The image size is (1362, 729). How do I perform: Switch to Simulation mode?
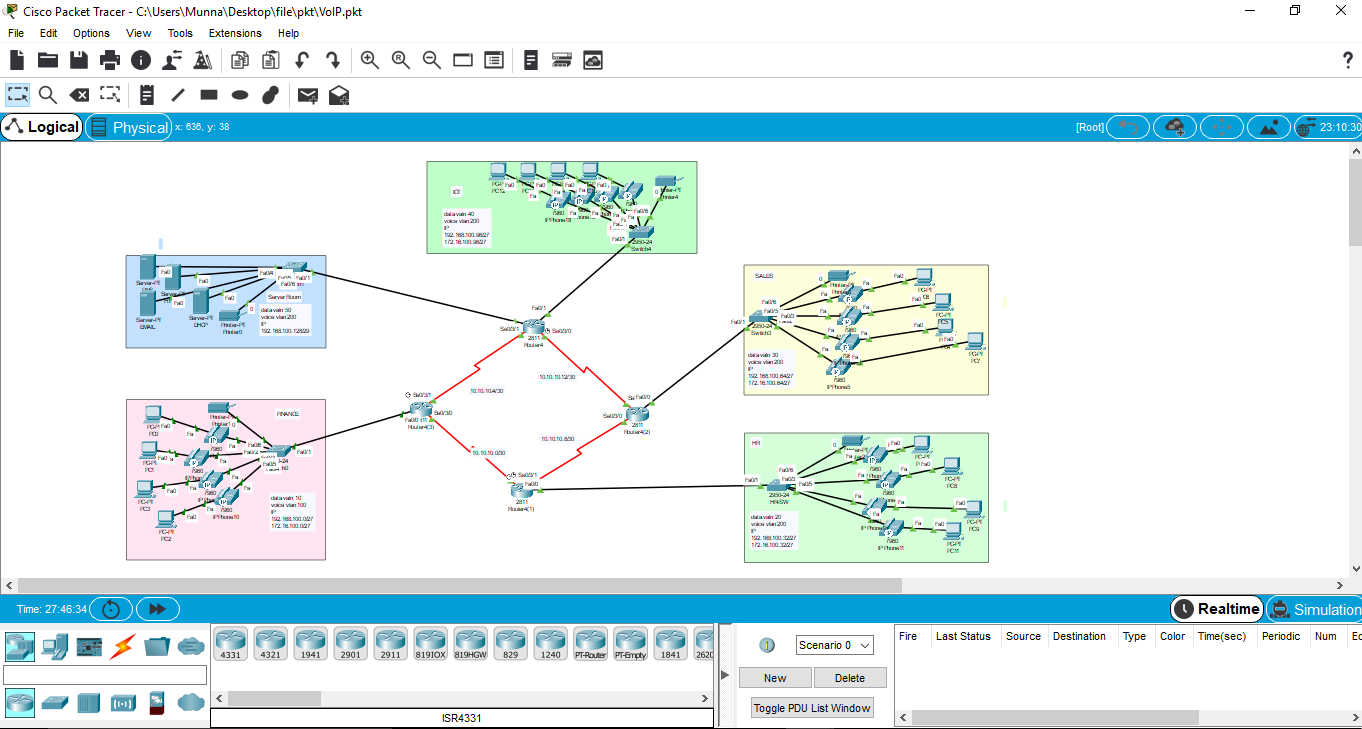pos(1314,609)
